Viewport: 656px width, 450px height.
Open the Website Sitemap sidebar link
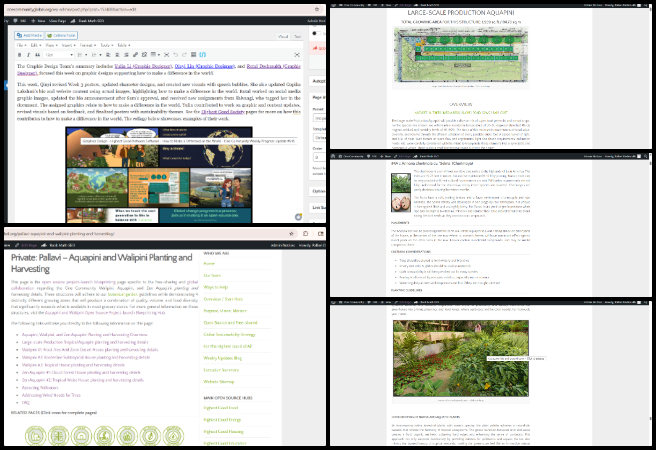[x=219, y=381]
